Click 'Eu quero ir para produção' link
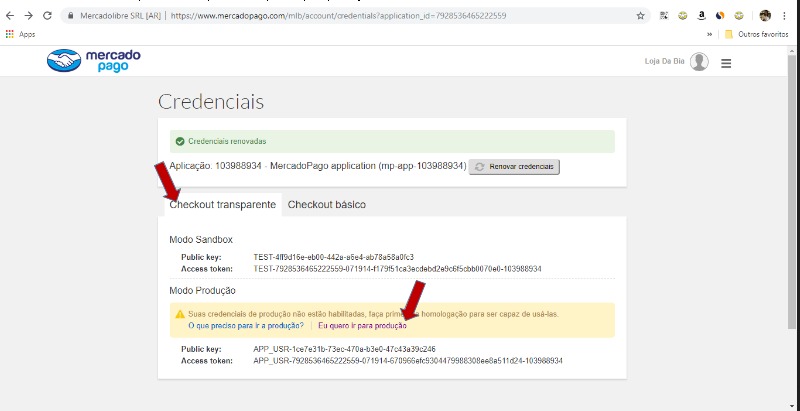 point(362,325)
